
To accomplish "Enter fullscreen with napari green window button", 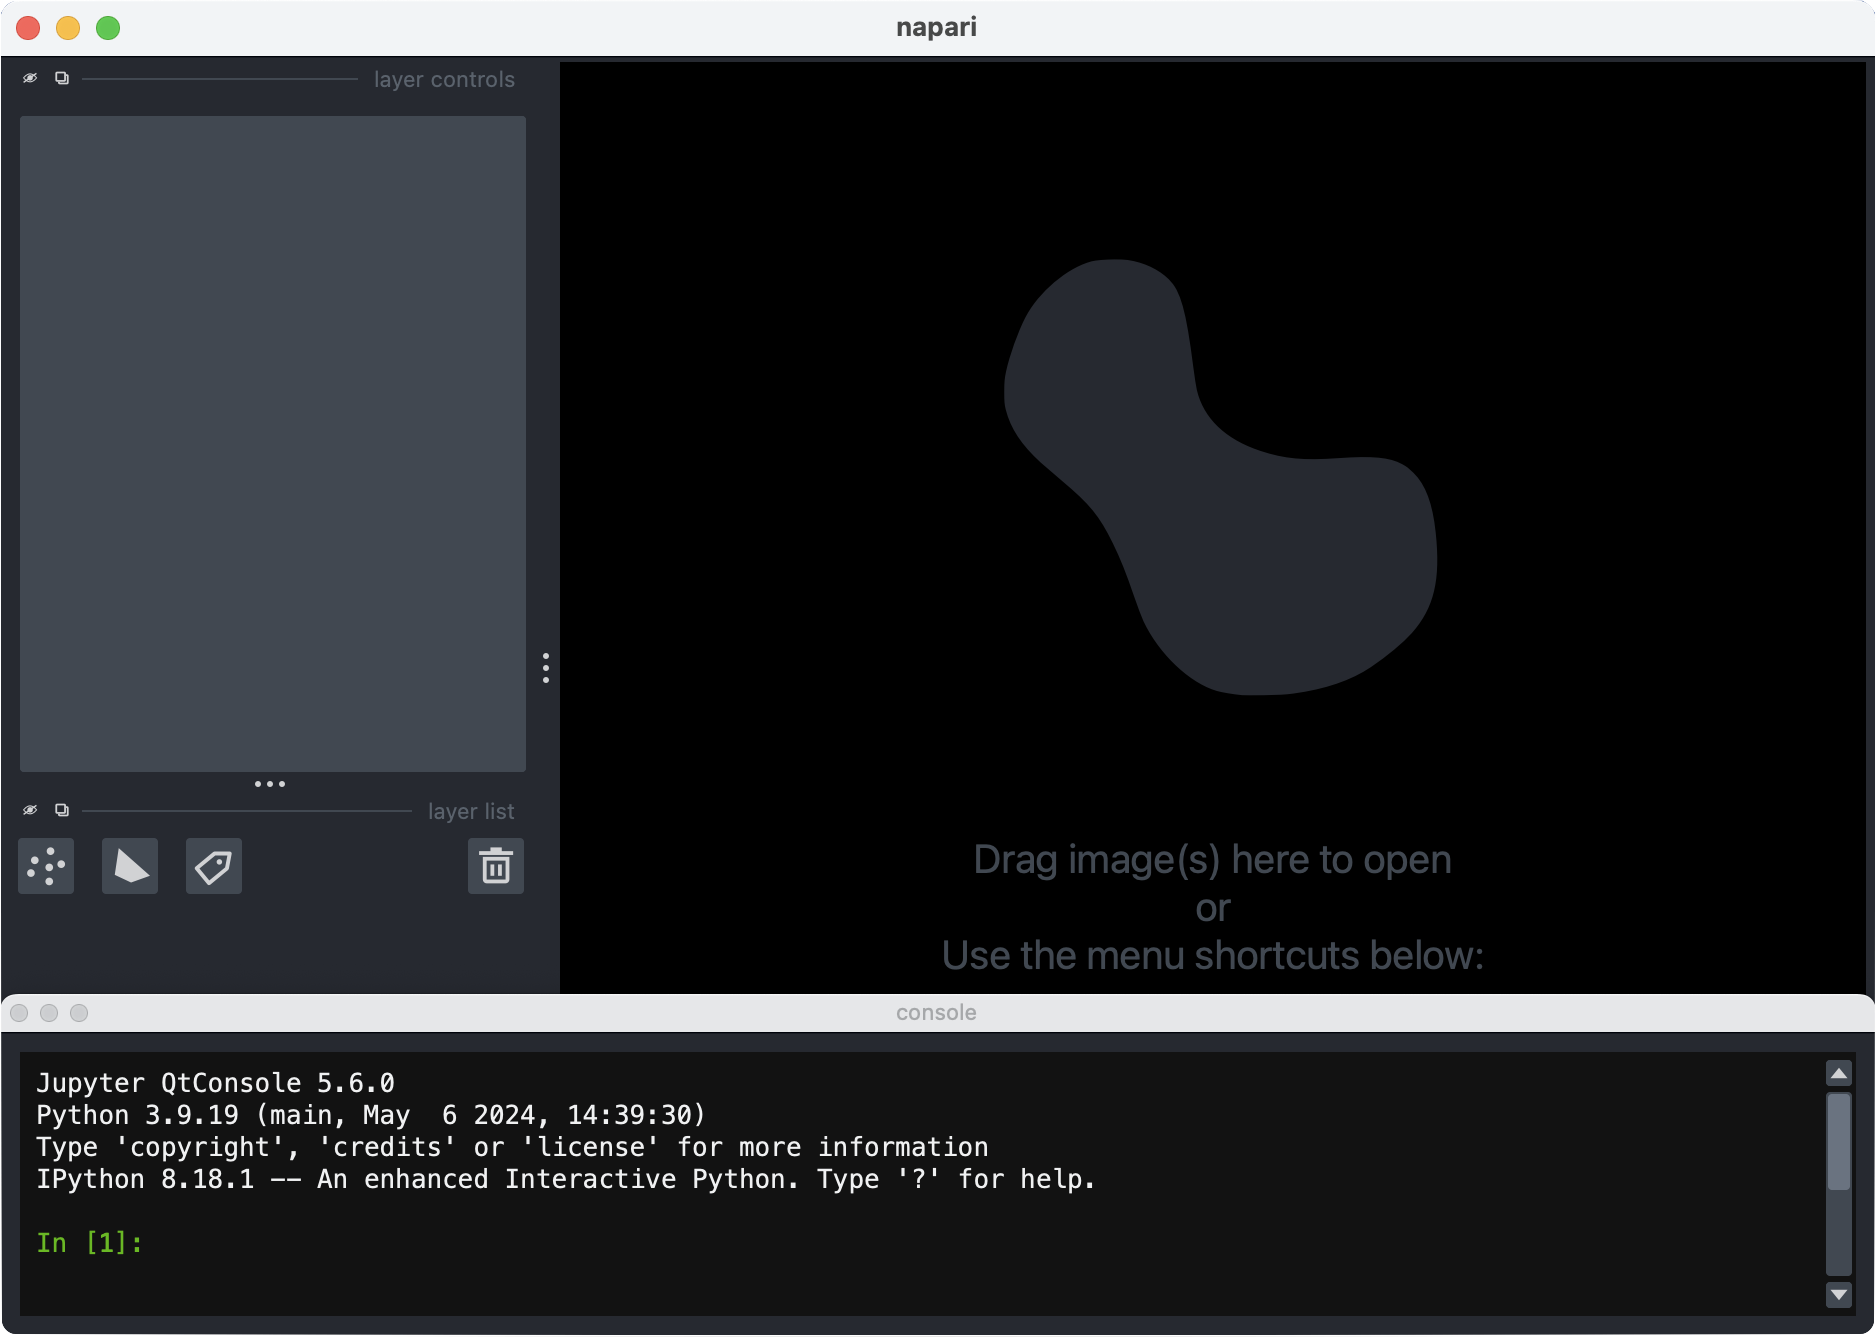I will click(108, 28).
